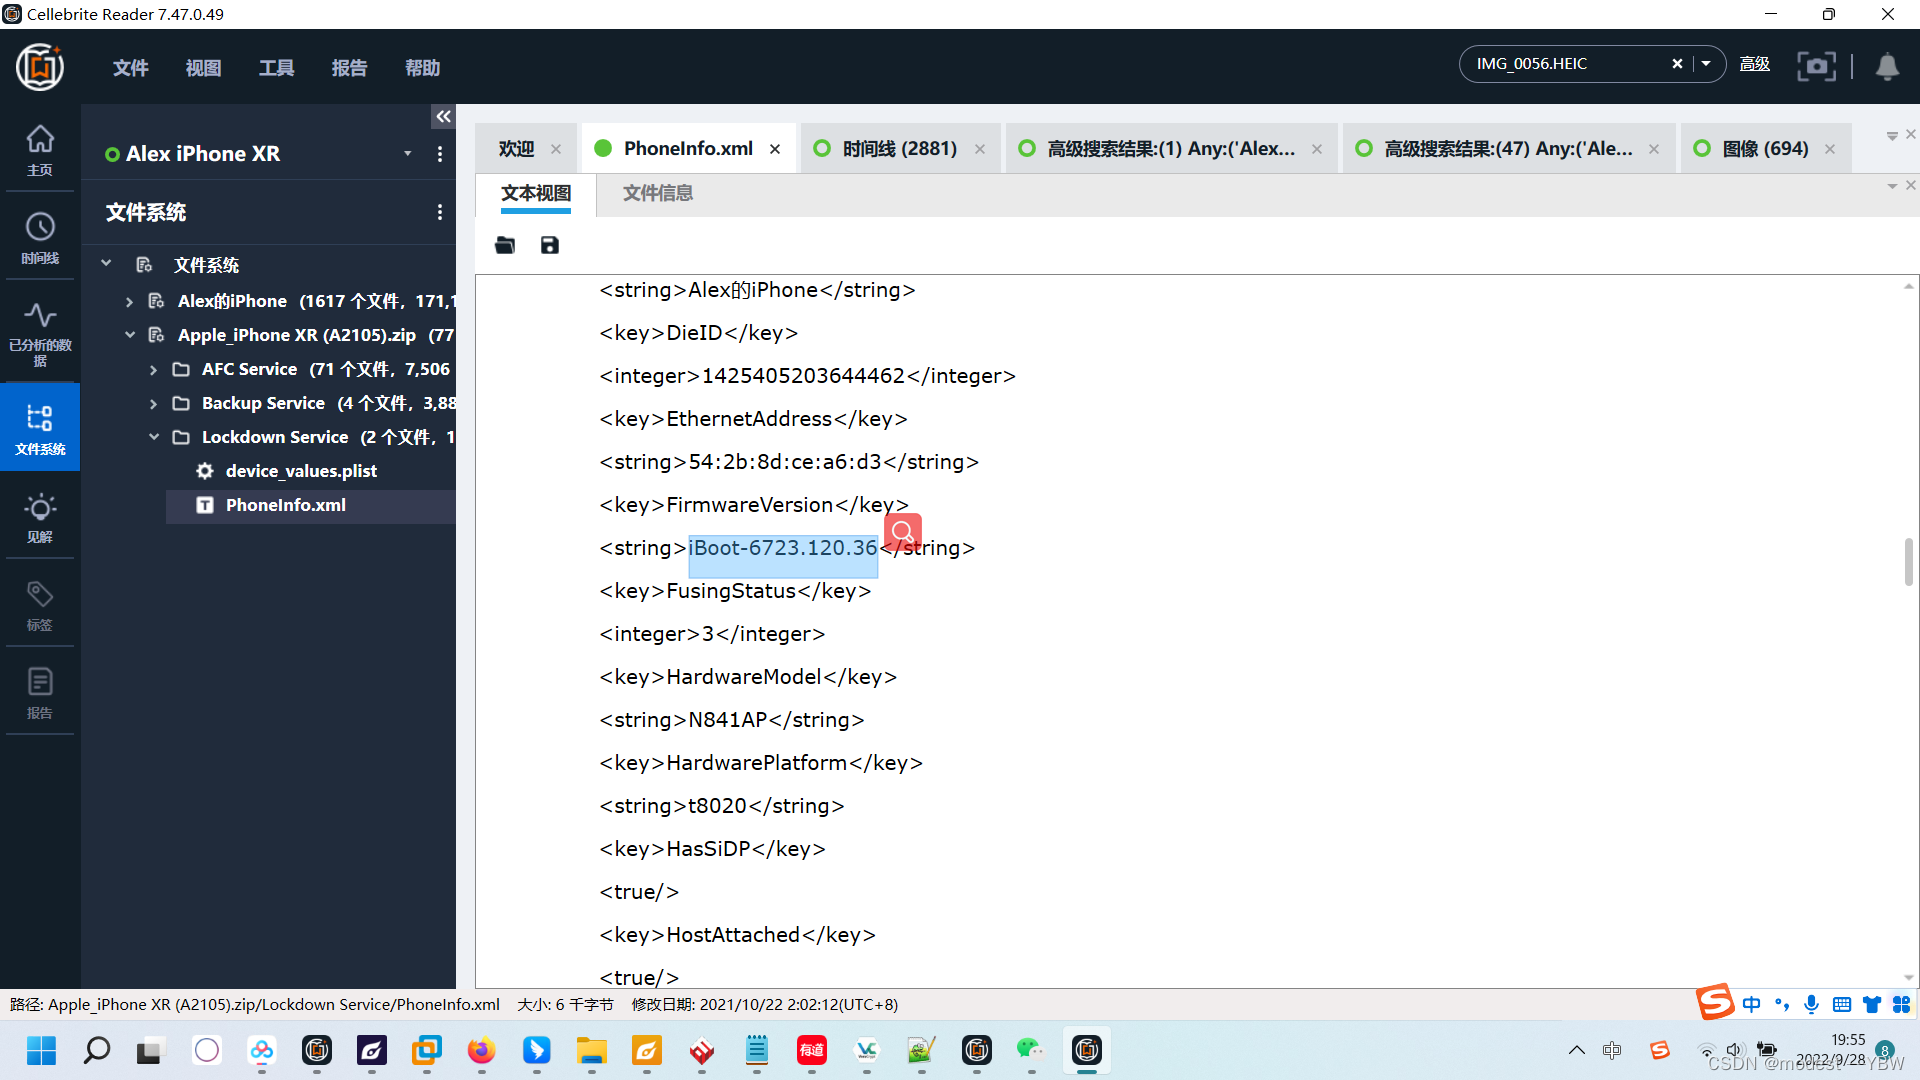Switch to the Timeline (2881) tab

898,149
